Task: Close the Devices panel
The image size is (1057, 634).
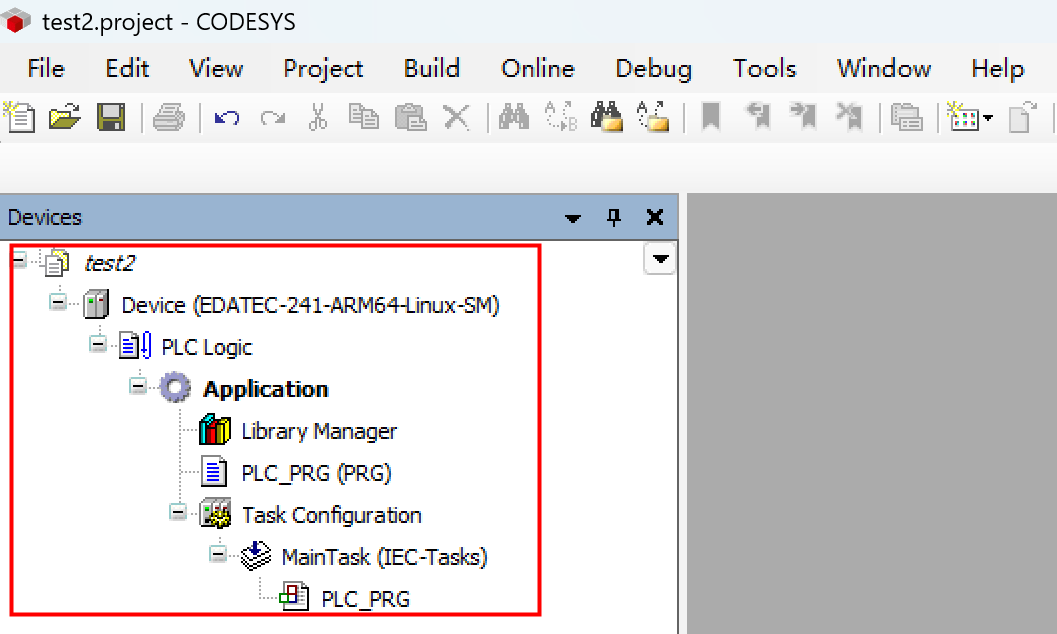Action: [655, 217]
